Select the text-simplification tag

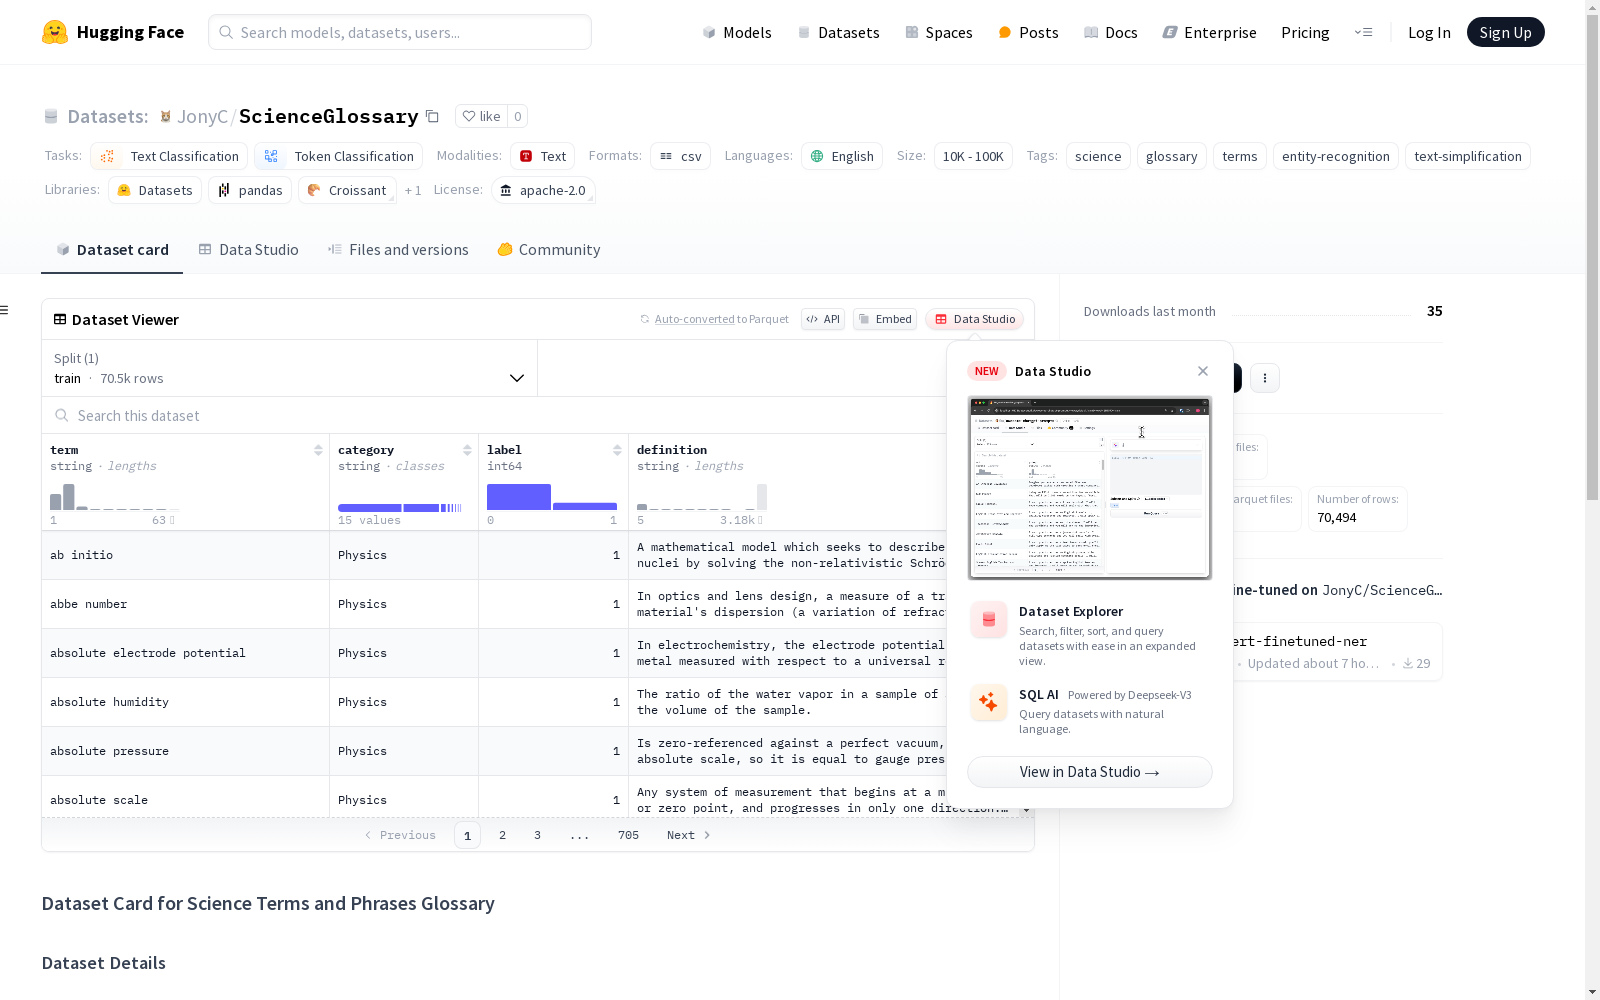pos(1467,156)
